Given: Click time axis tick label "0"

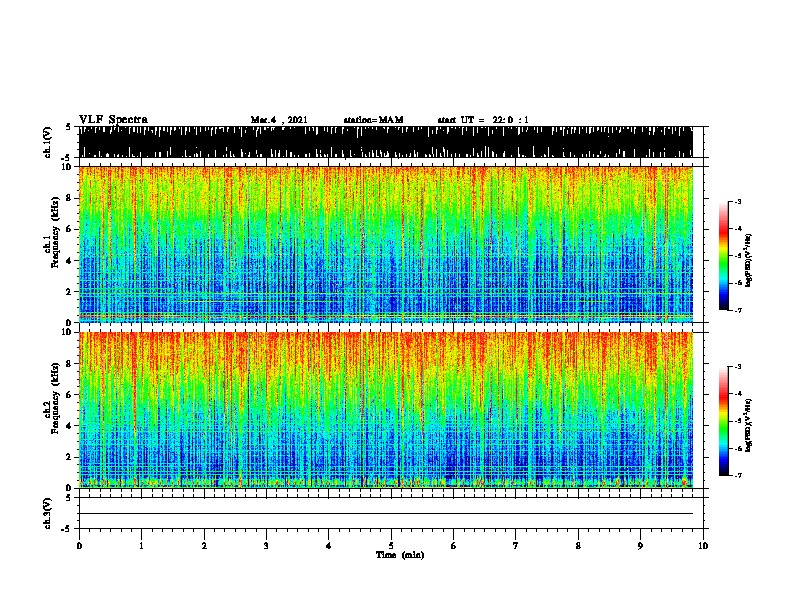Looking at the screenshot, I should click(x=79, y=546).
